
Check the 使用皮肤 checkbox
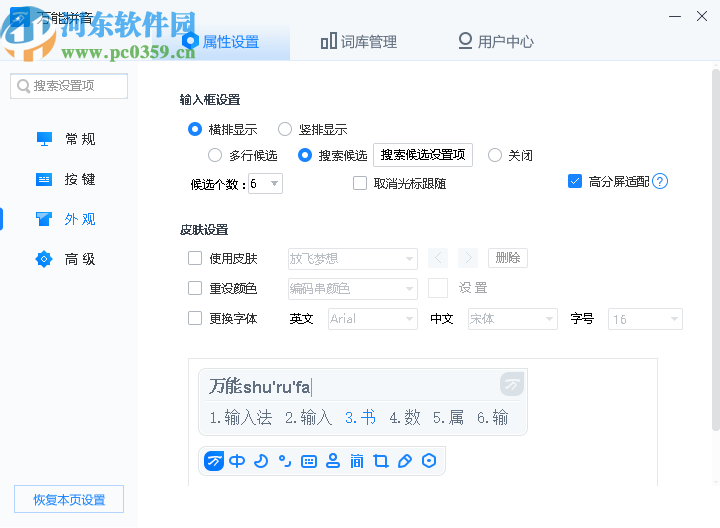[195, 258]
